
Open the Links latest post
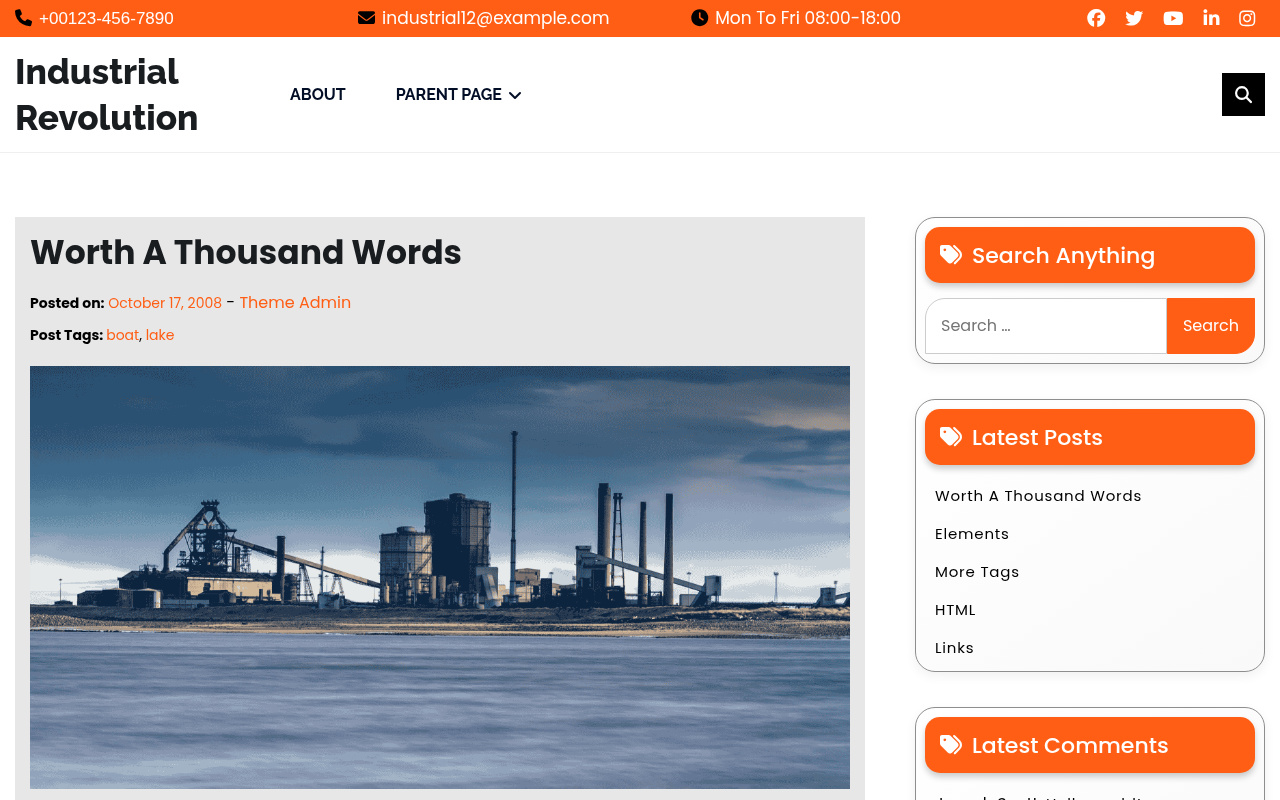[x=954, y=648]
